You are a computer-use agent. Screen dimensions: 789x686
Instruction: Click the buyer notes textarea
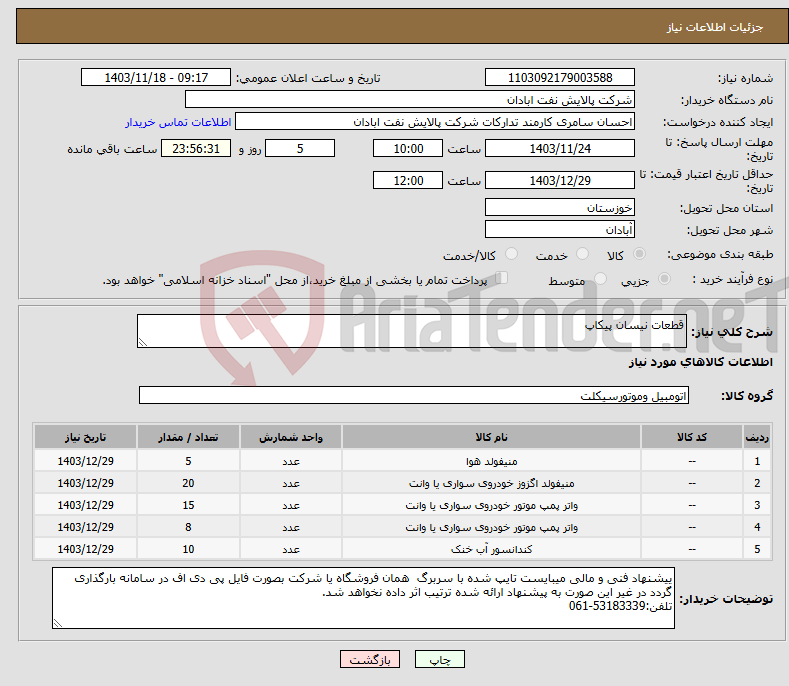[x=363, y=598]
